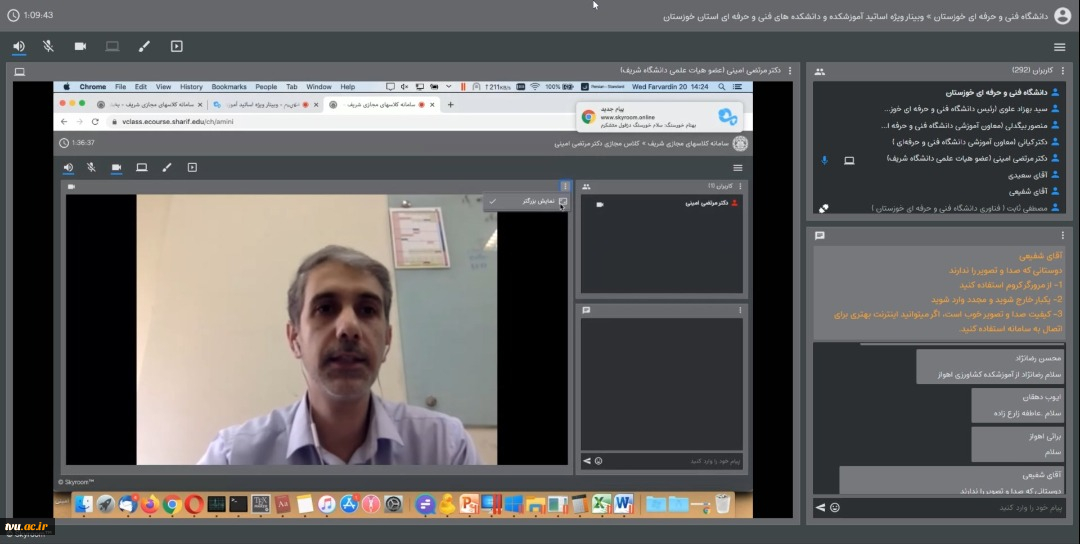Open the History menu in the Mac menu bar
The image size is (1080, 544).
[191, 87]
